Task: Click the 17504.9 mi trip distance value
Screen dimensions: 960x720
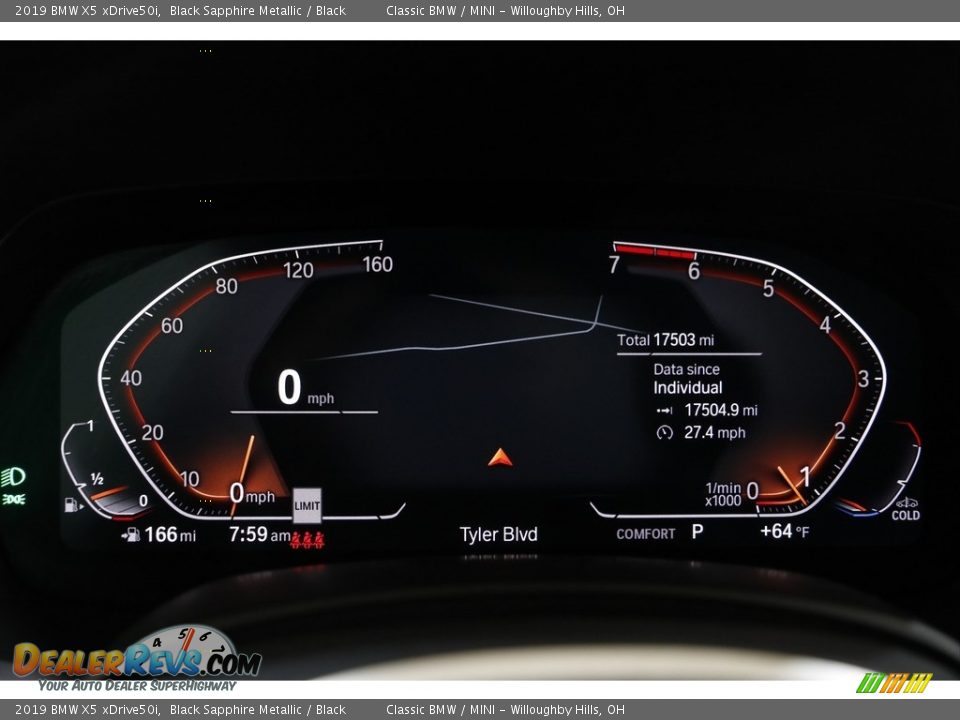Action: pos(721,410)
